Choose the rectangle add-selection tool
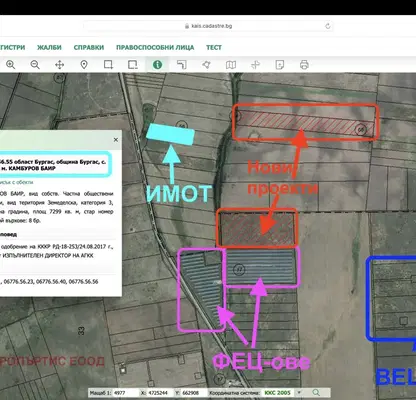Image resolution: width=416 pixels, height=400 pixels. coord(108,65)
